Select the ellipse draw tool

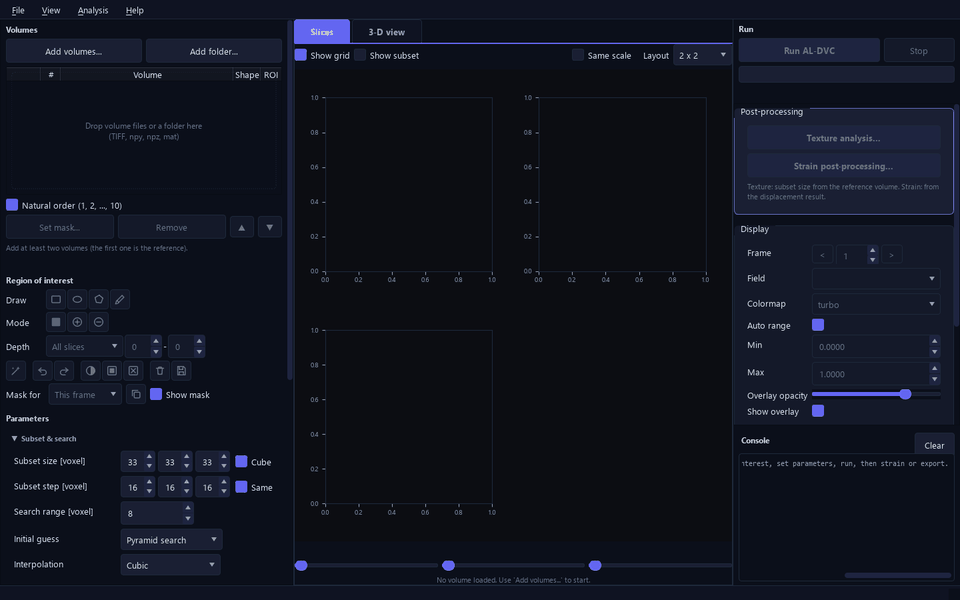pyautogui.click(x=77, y=299)
